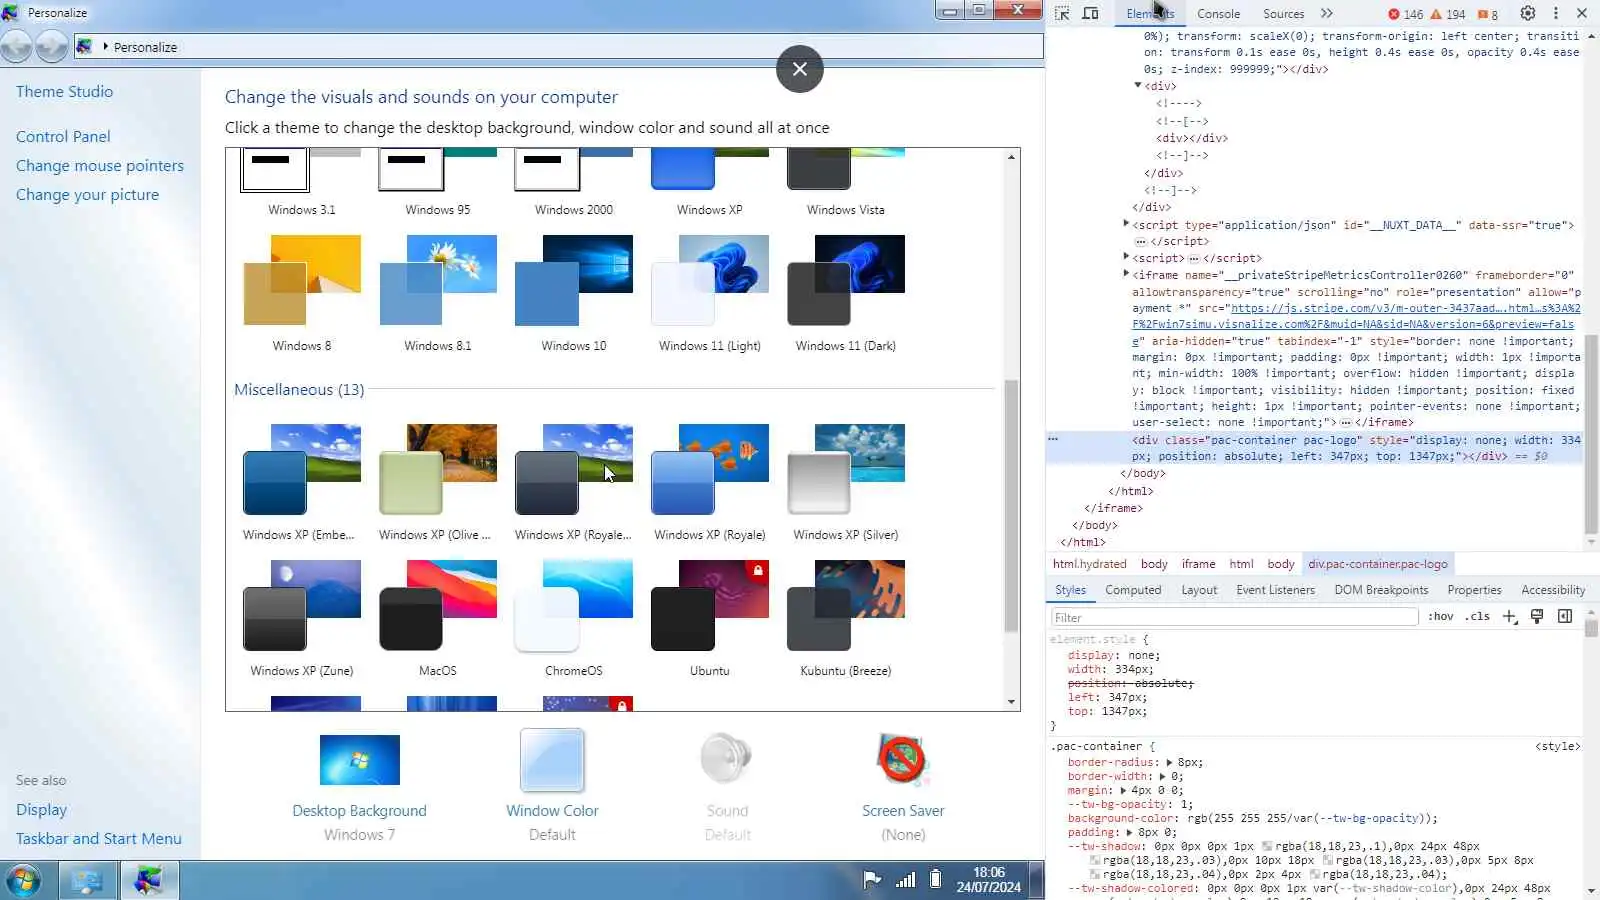
Task: Apply the Windows 8.1 theme
Action: [438, 293]
